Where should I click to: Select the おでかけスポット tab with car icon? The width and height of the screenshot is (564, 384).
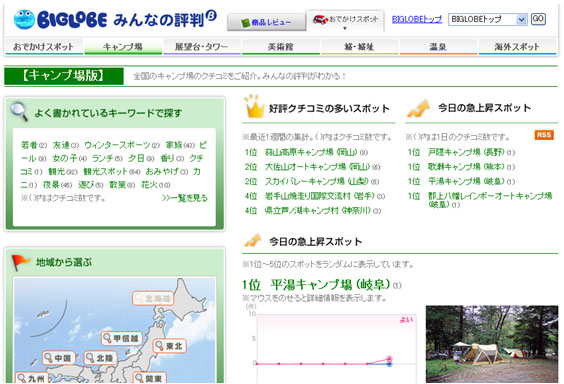345,20
